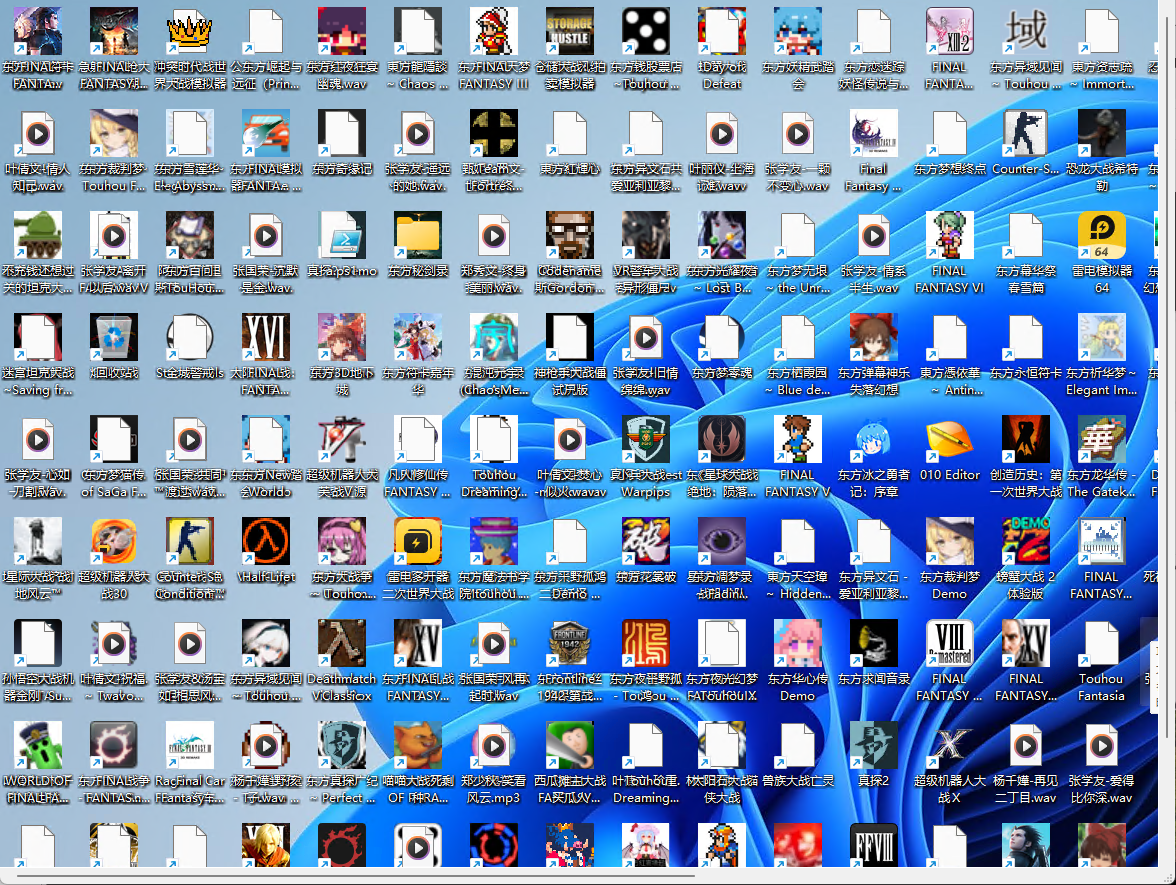Open the green tank game icon

(38, 236)
